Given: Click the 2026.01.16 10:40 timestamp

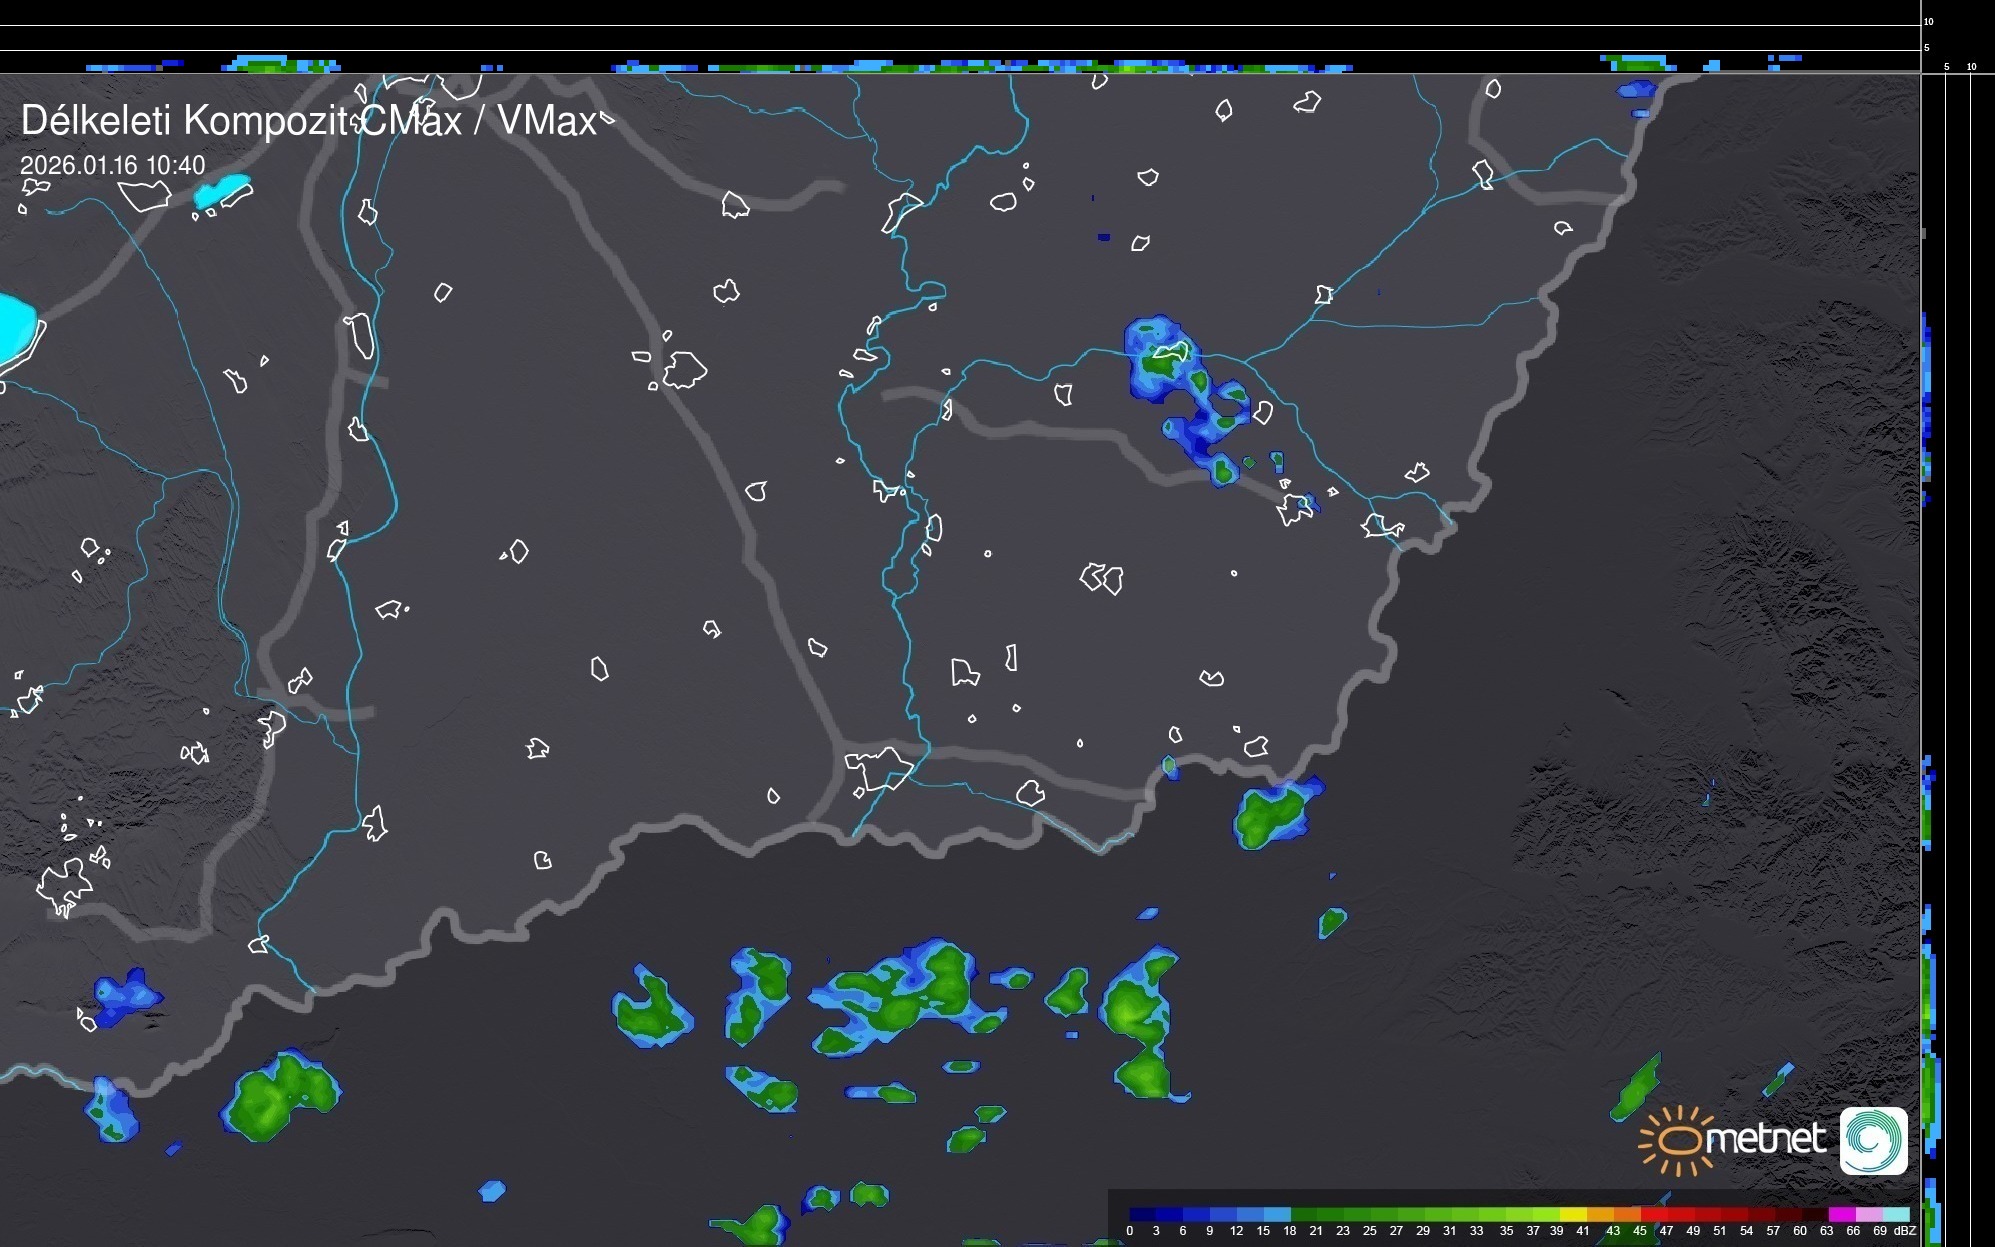Looking at the screenshot, I should click(x=112, y=165).
